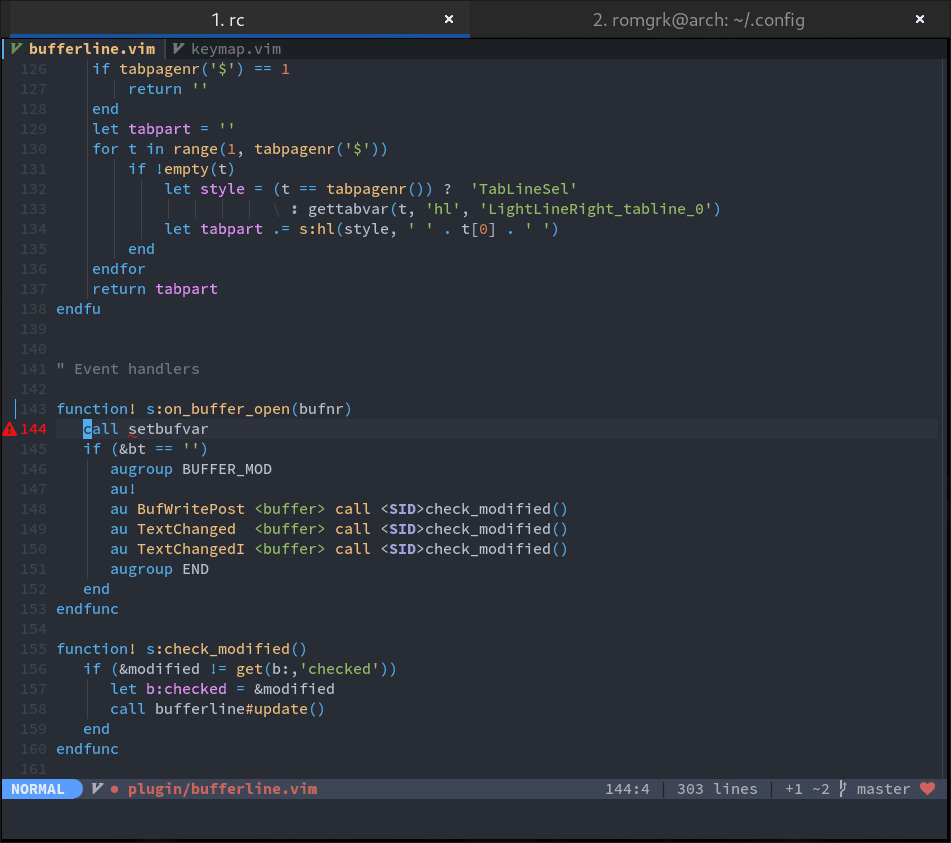Click the 'master' branch name

point(883,789)
